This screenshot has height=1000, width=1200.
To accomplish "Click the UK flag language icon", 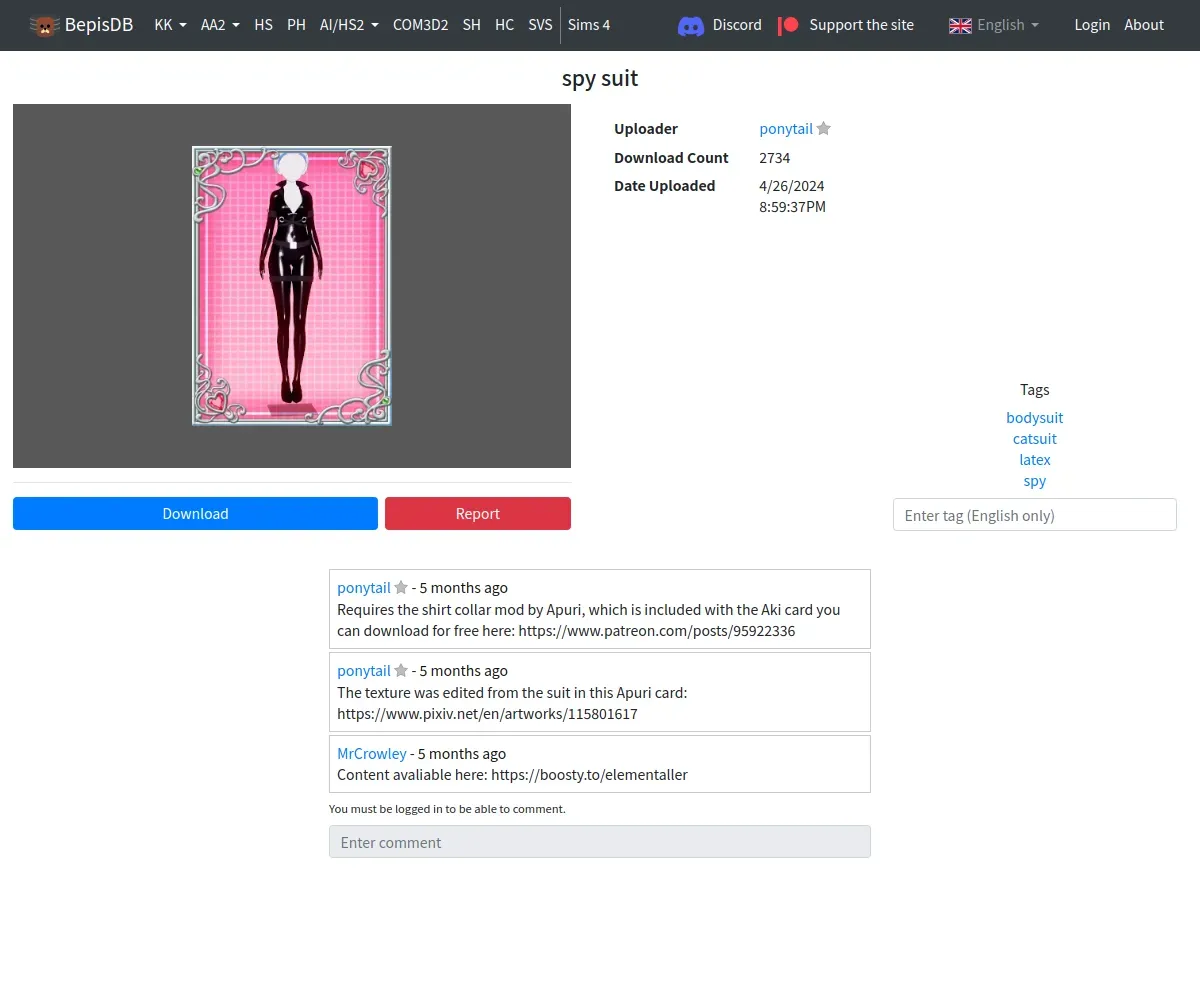I will coord(960,25).
